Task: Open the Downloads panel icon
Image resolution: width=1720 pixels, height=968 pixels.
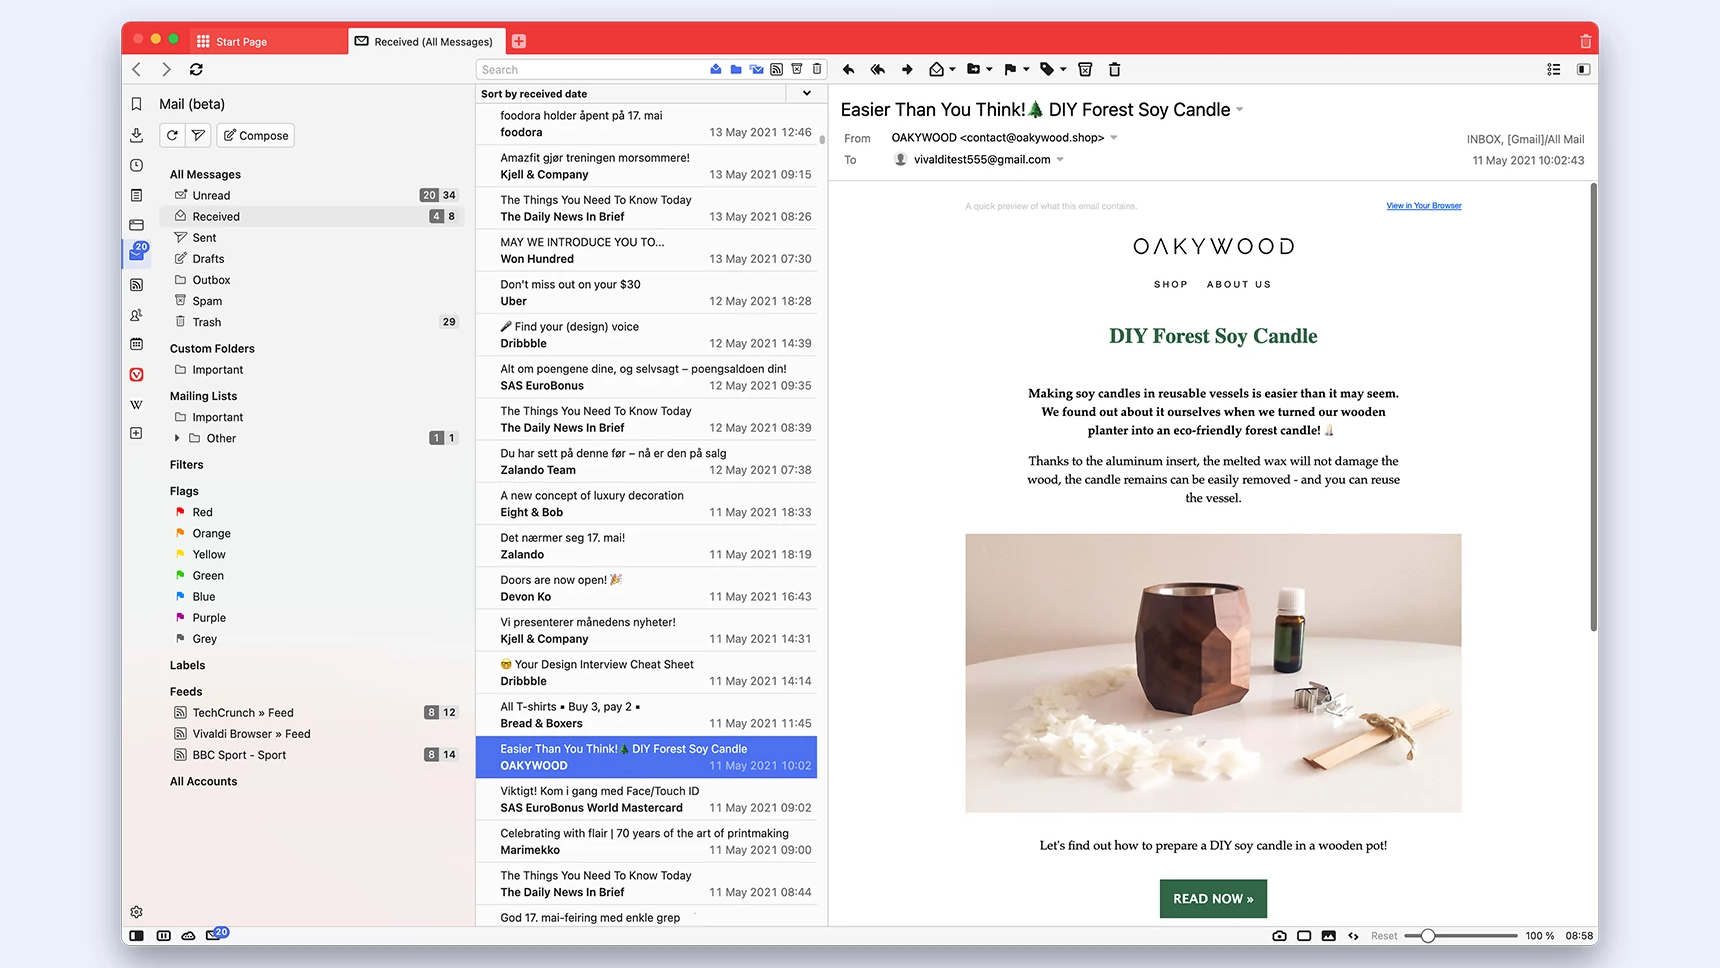Action: pyautogui.click(x=137, y=135)
